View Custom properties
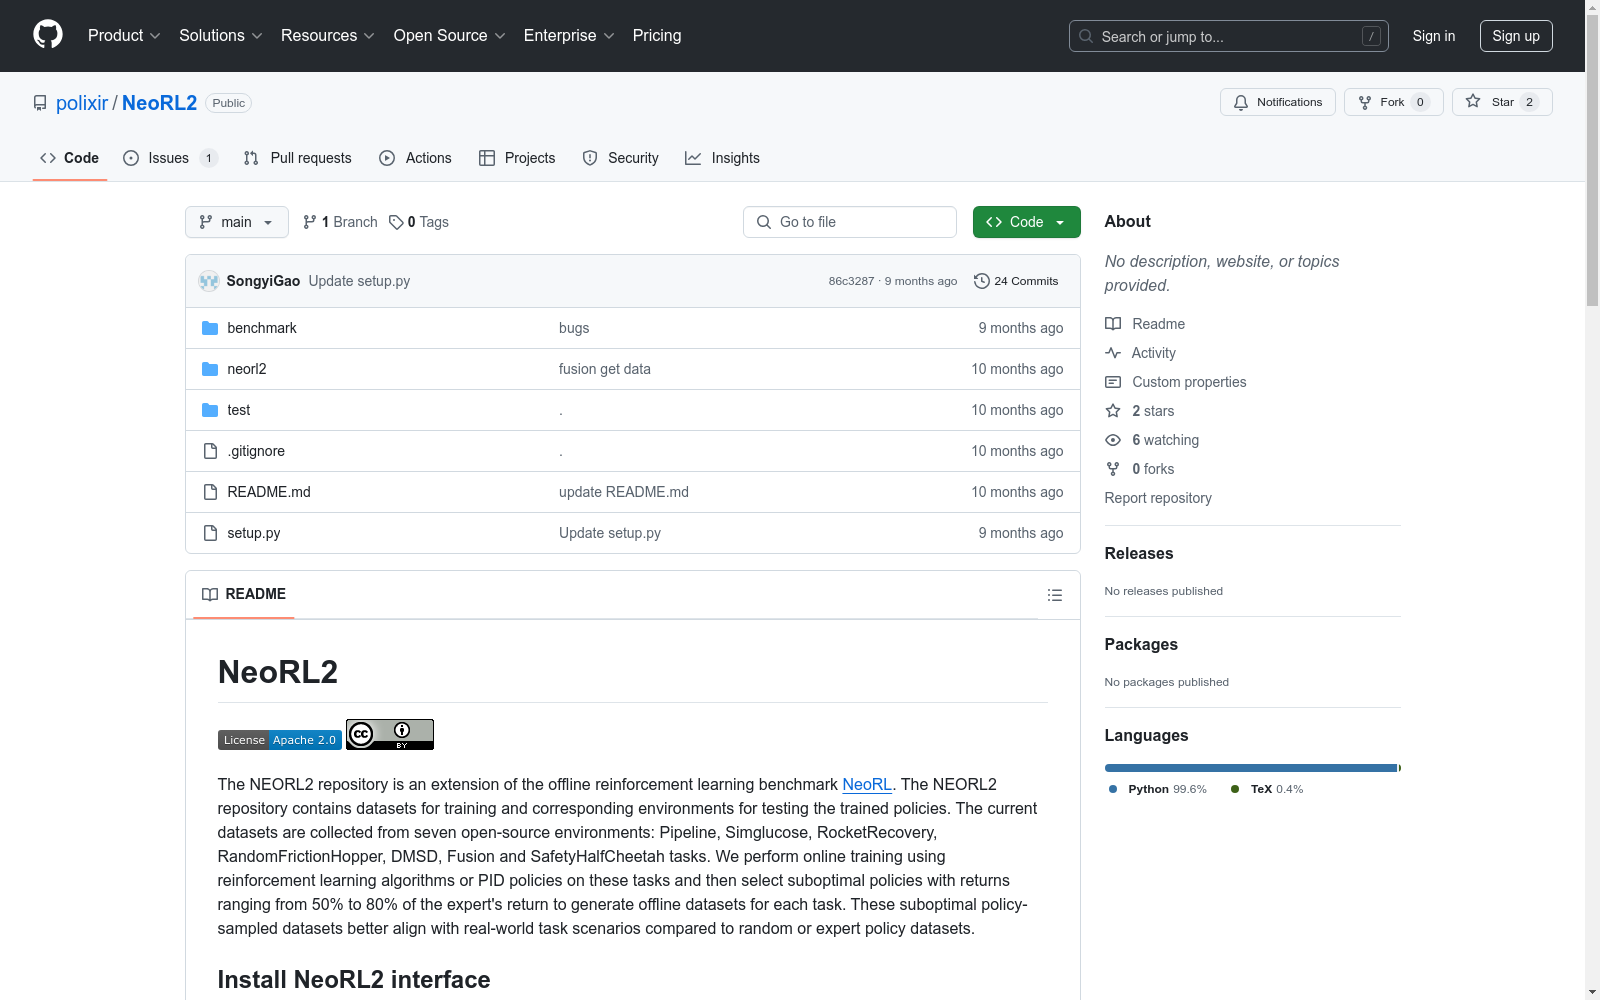 [1176, 382]
